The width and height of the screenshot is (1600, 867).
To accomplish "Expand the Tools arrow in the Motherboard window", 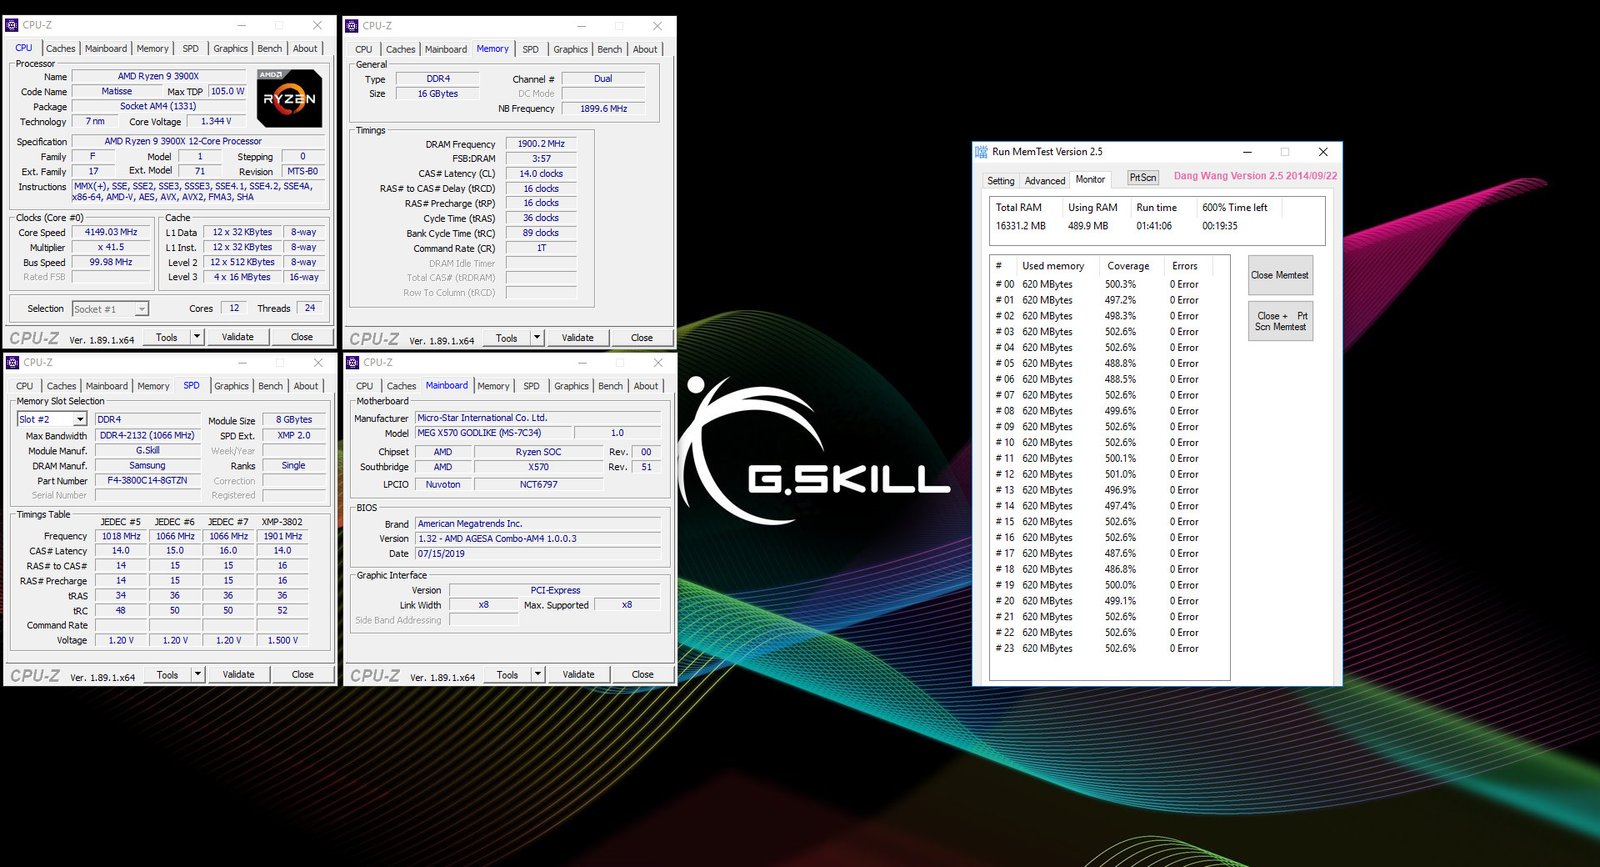I will point(537,674).
